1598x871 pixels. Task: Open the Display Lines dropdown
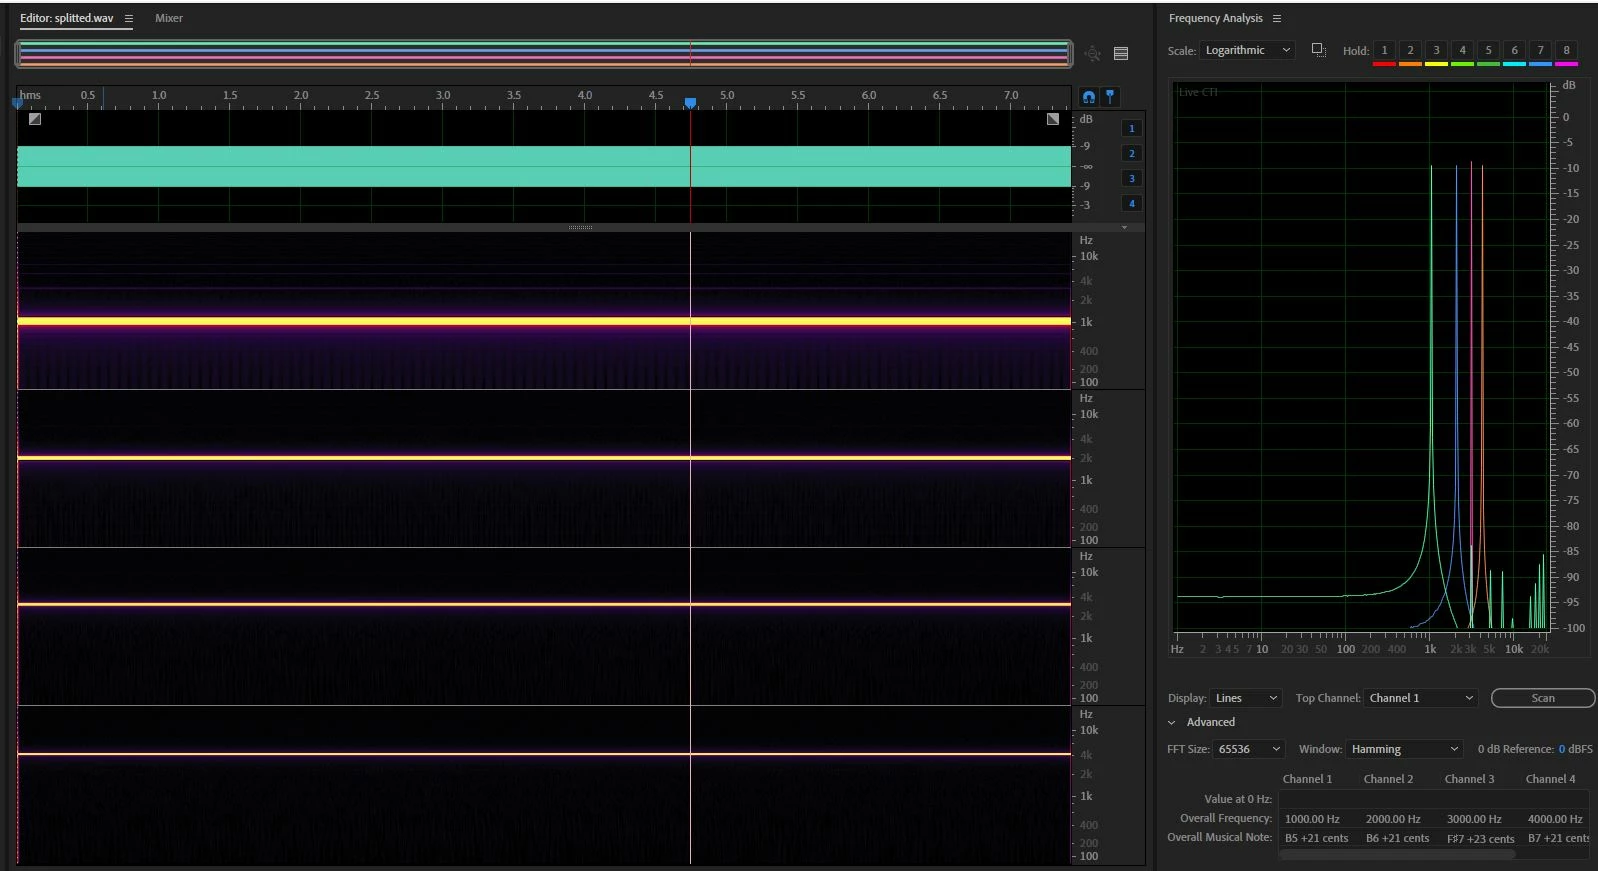coord(1245,698)
